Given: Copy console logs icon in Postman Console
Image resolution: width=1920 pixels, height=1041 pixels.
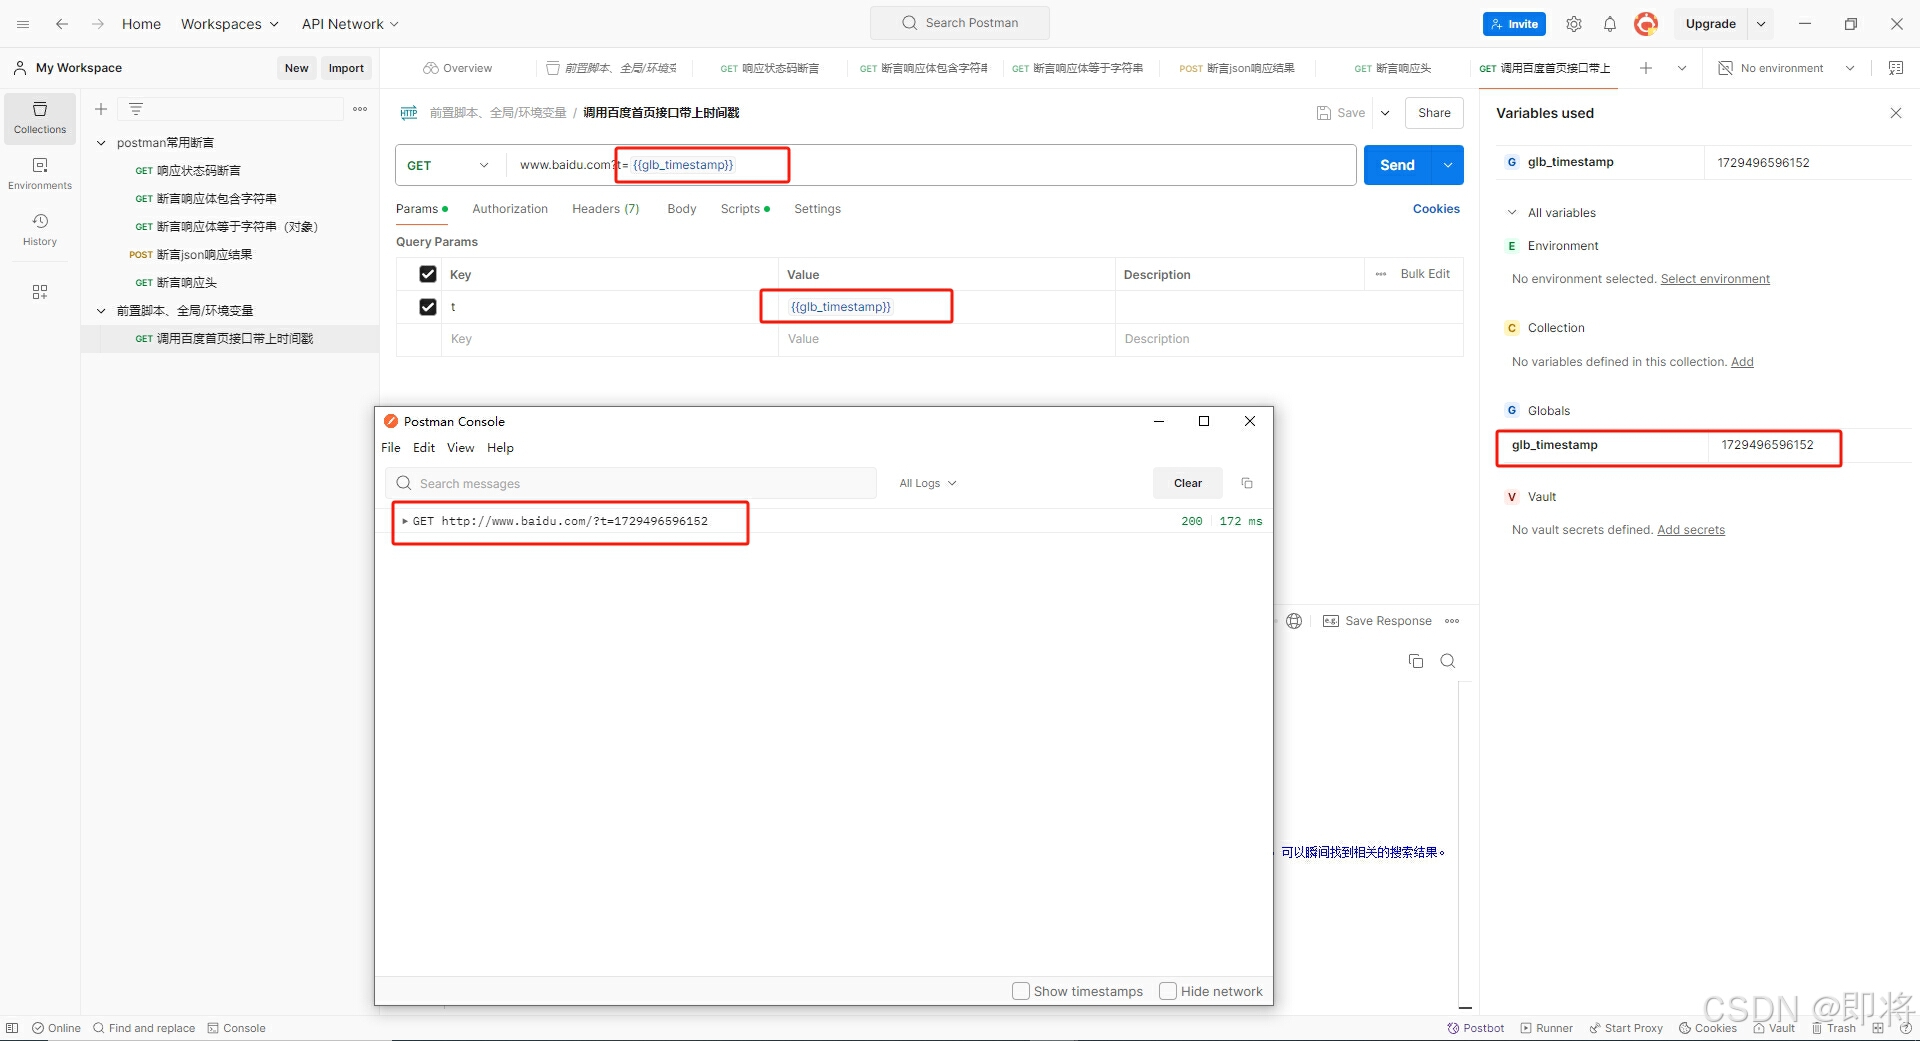Looking at the screenshot, I should 1247,483.
